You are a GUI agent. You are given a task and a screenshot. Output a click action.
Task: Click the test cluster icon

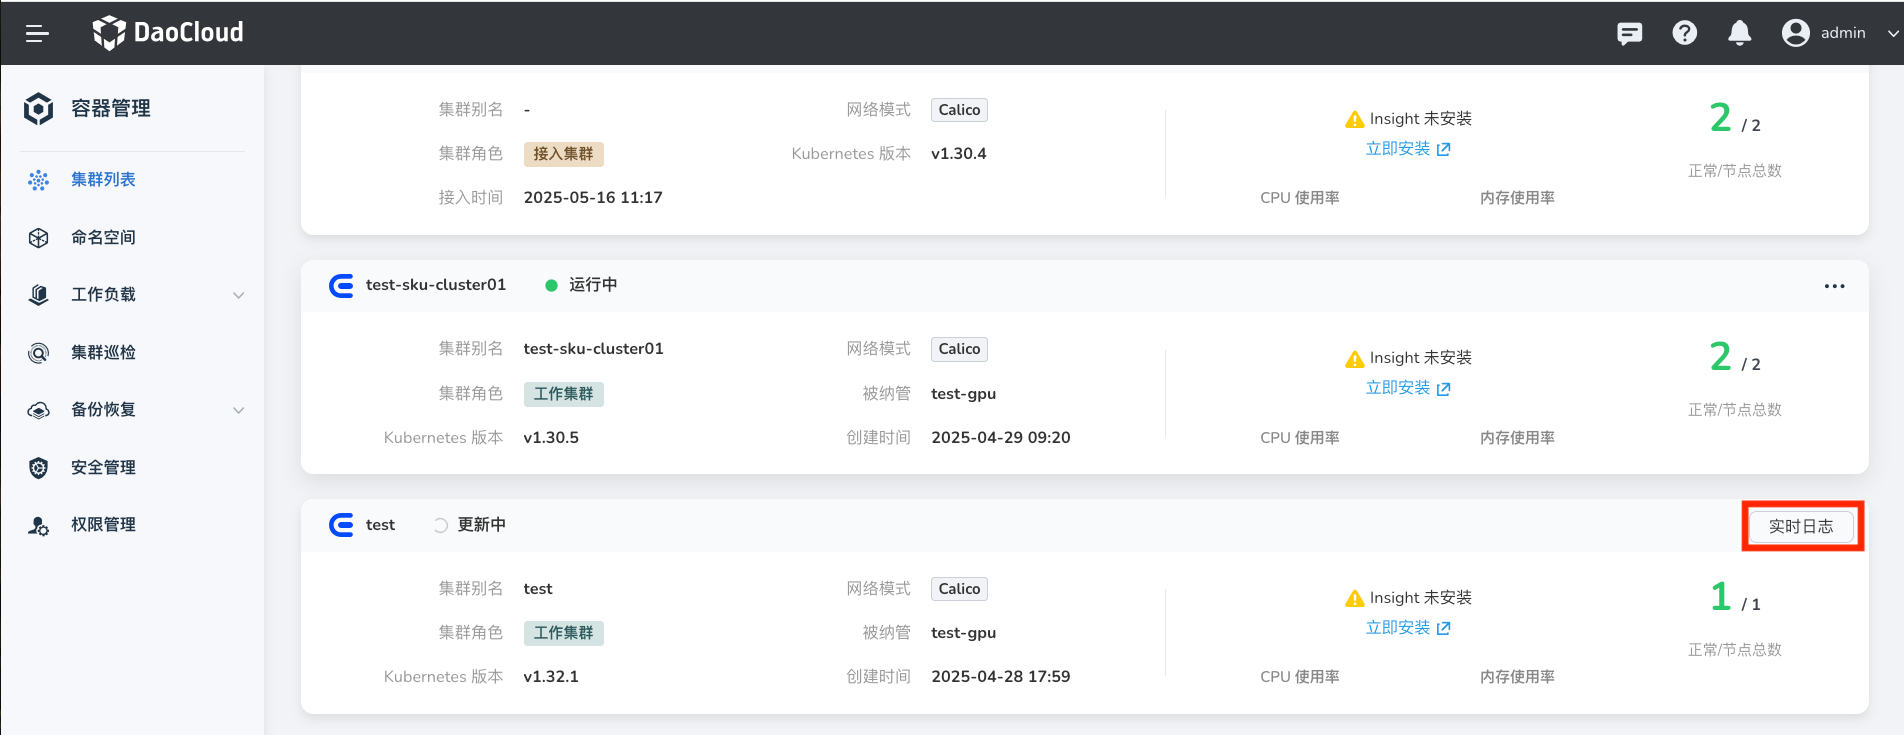341,525
